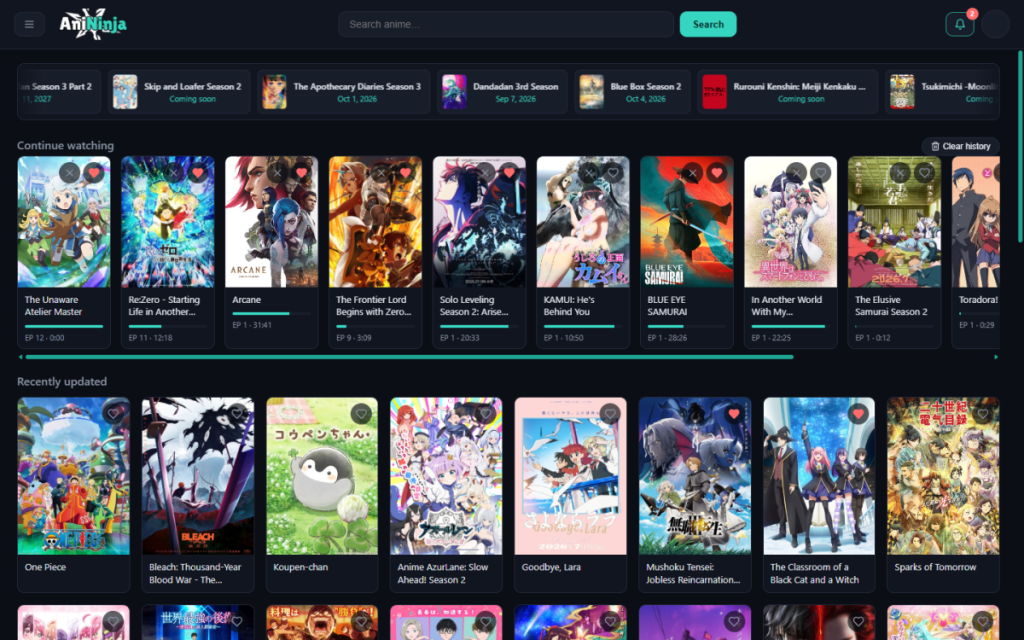Viewport: 1024px width, 640px height.
Task: Remove KAMUI: He's Behind You from history
Action: tap(588, 173)
